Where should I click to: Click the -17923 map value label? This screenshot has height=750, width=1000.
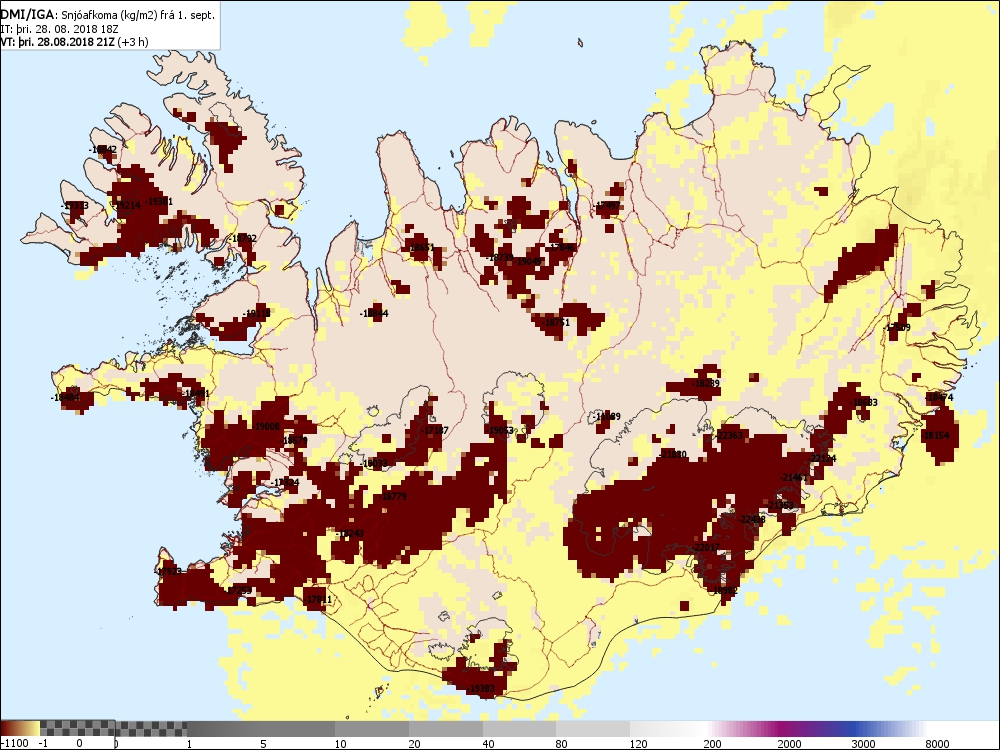click(x=168, y=571)
